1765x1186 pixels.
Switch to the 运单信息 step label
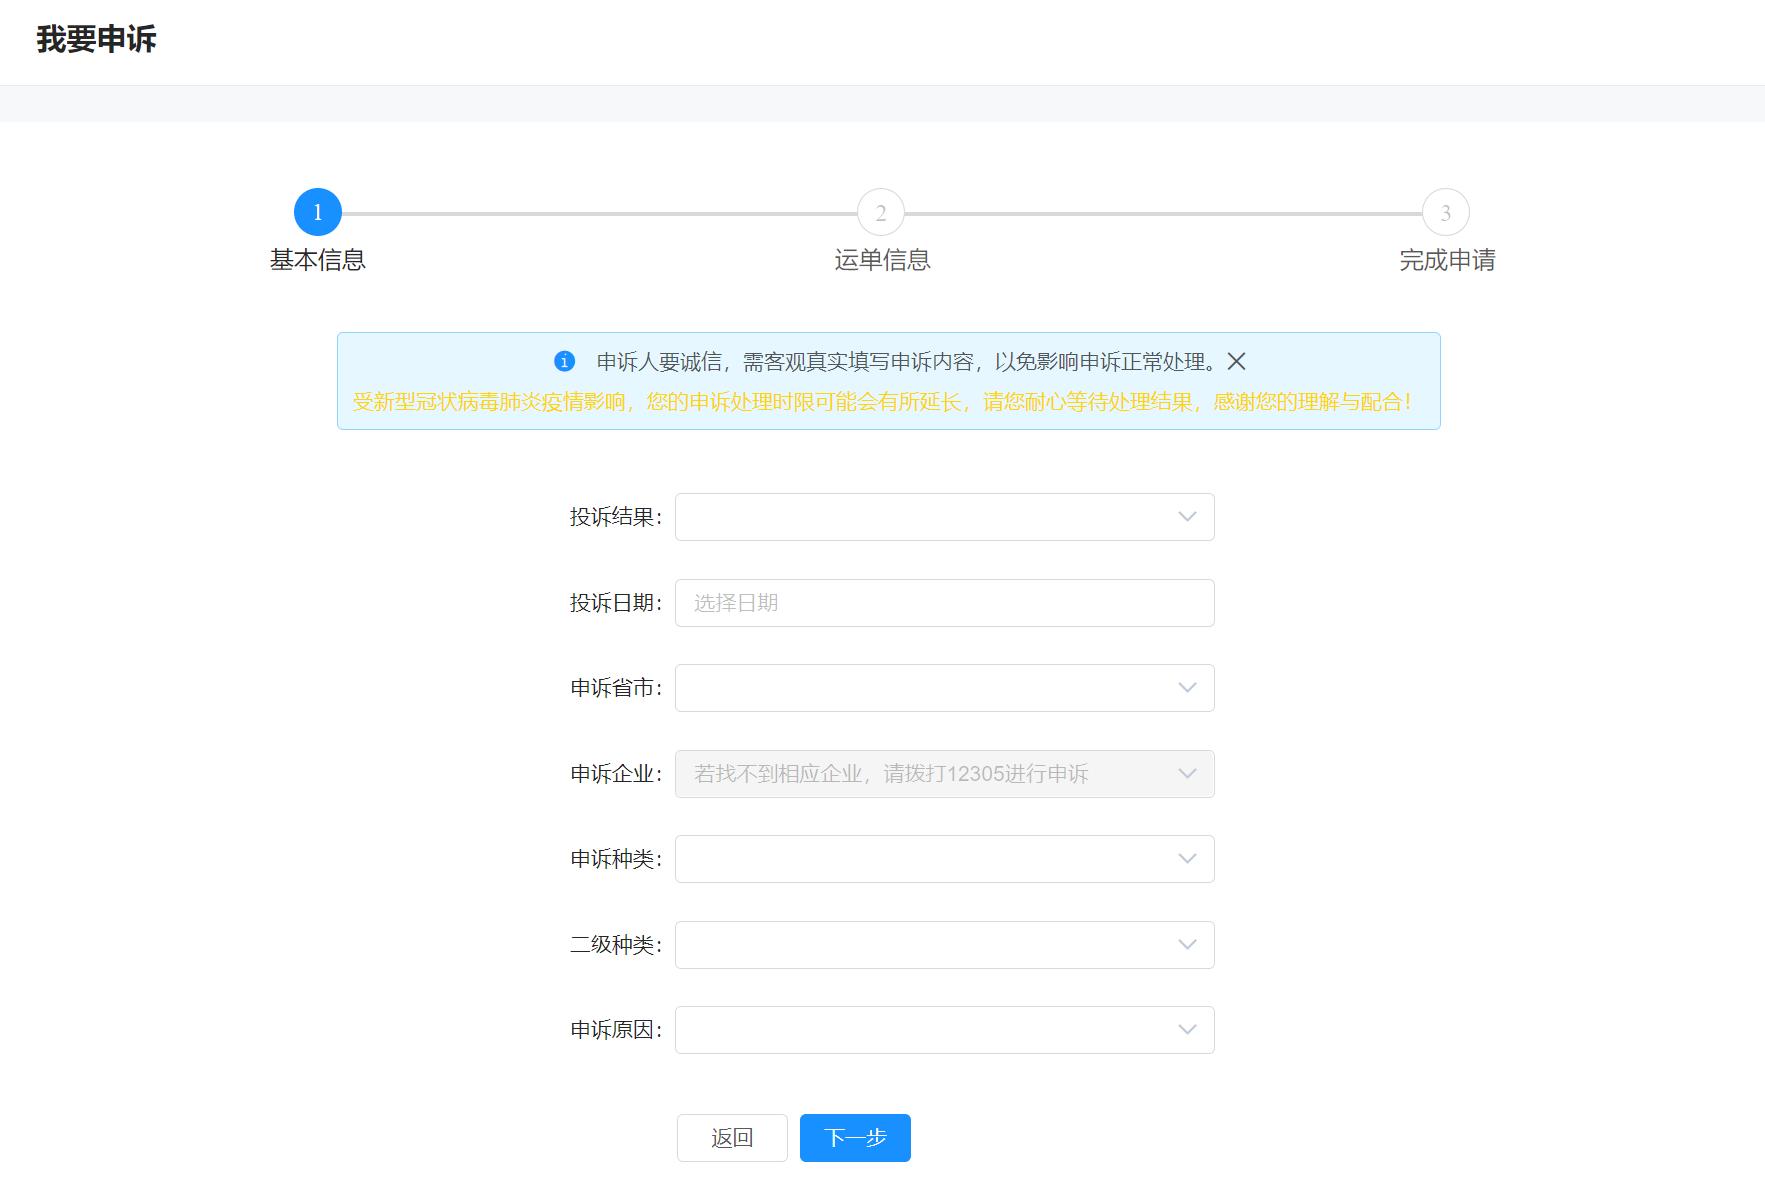[881, 260]
